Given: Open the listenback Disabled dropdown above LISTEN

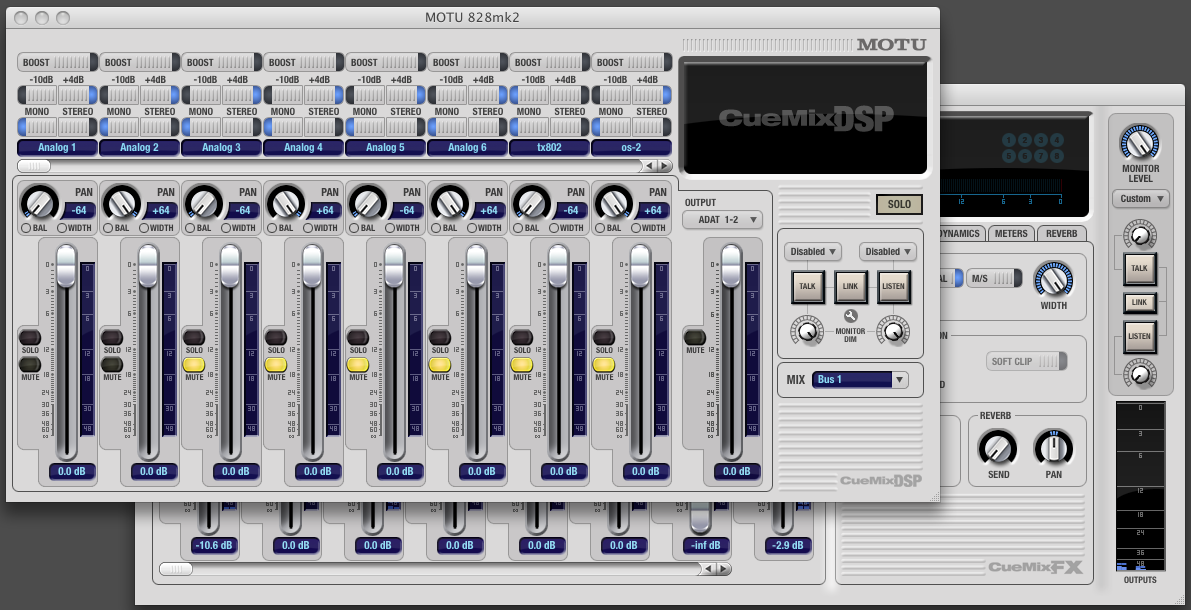Looking at the screenshot, I should coord(888,251).
